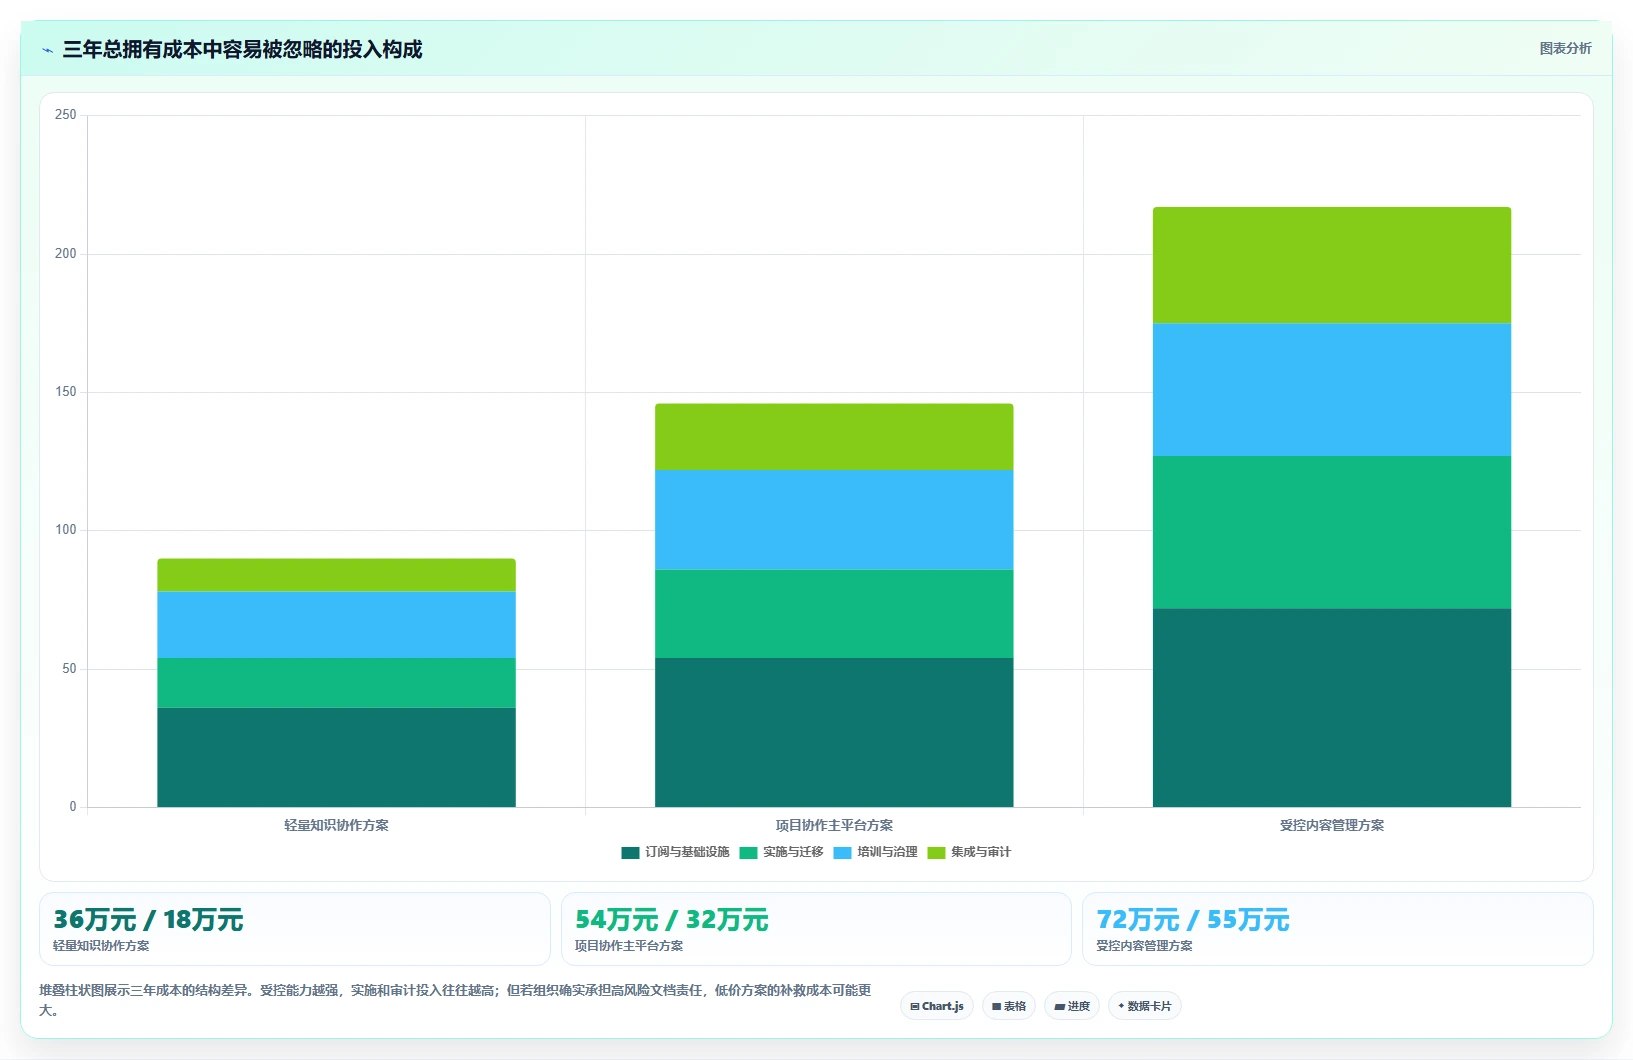
Task: Click the 进度 tag pill
Action: 1072,1006
